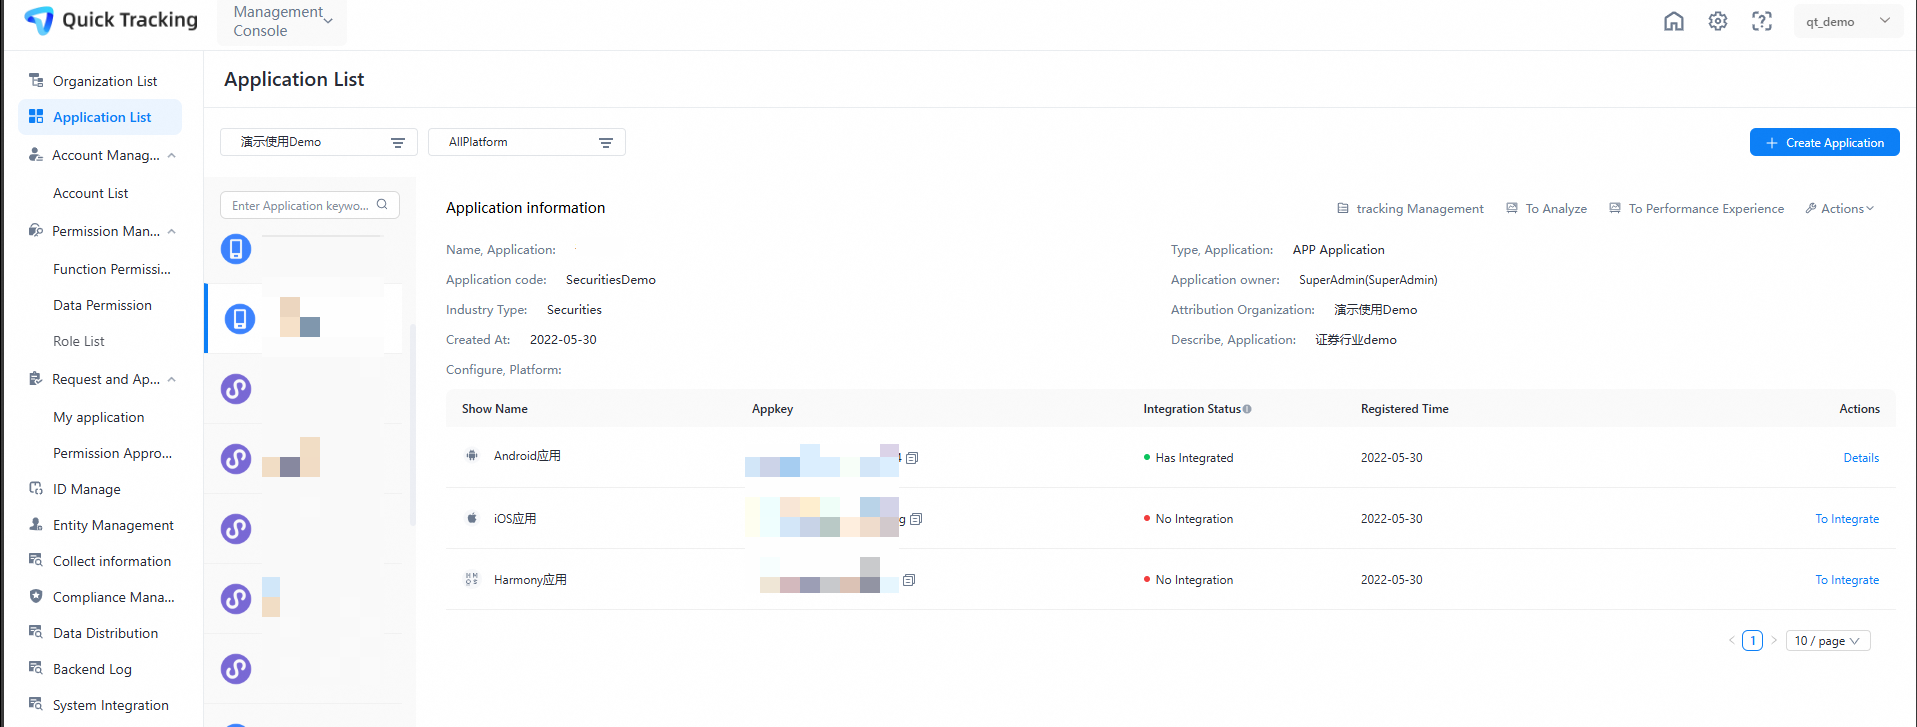The width and height of the screenshot is (1917, 727).
Task: Click the Application List grid icon
Action: click(36, 116)
